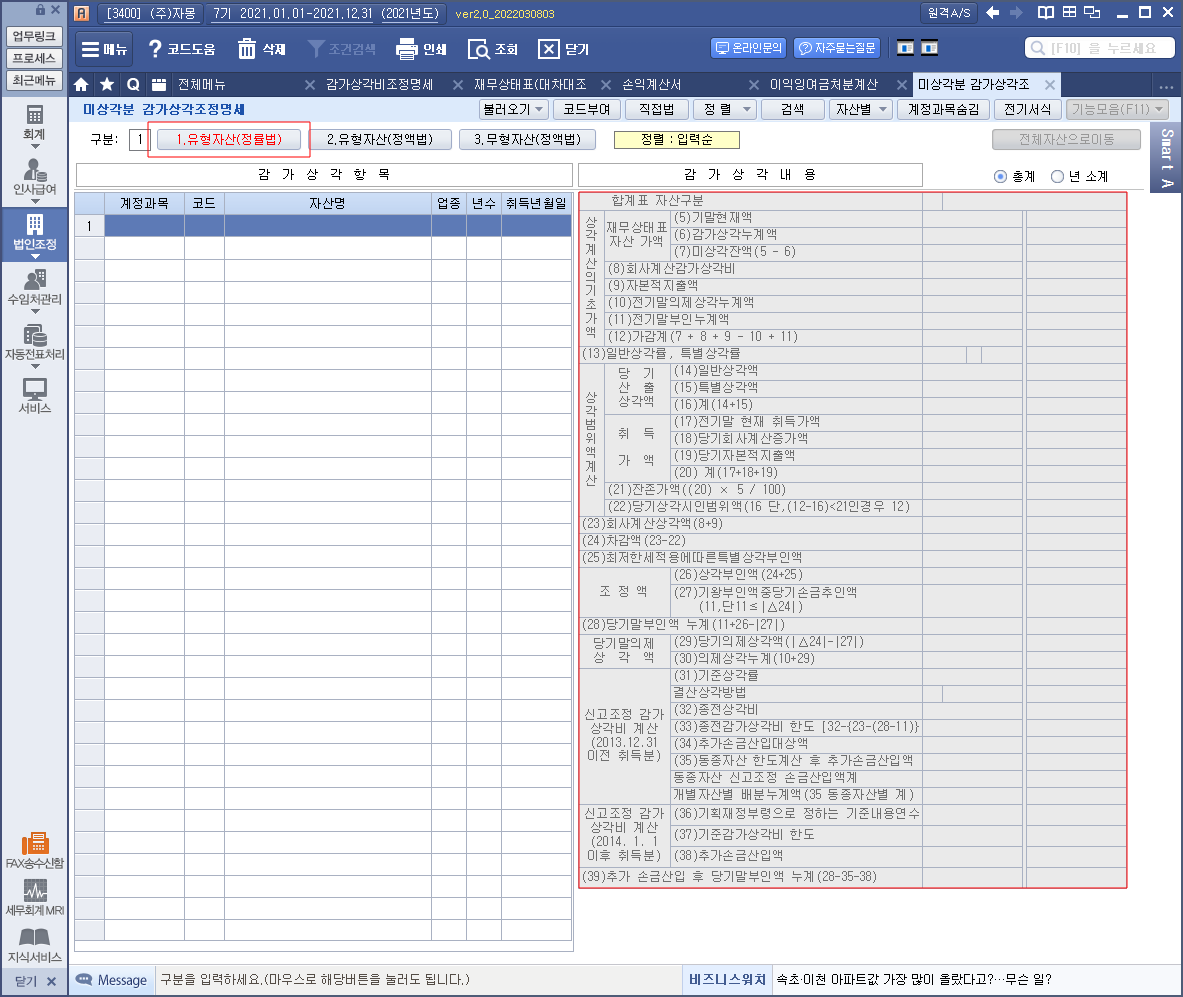Viewport: 1183px width, 997px height.
Task: Click second screen layout icon after 자주묻는질문
Action: [930, 48]
